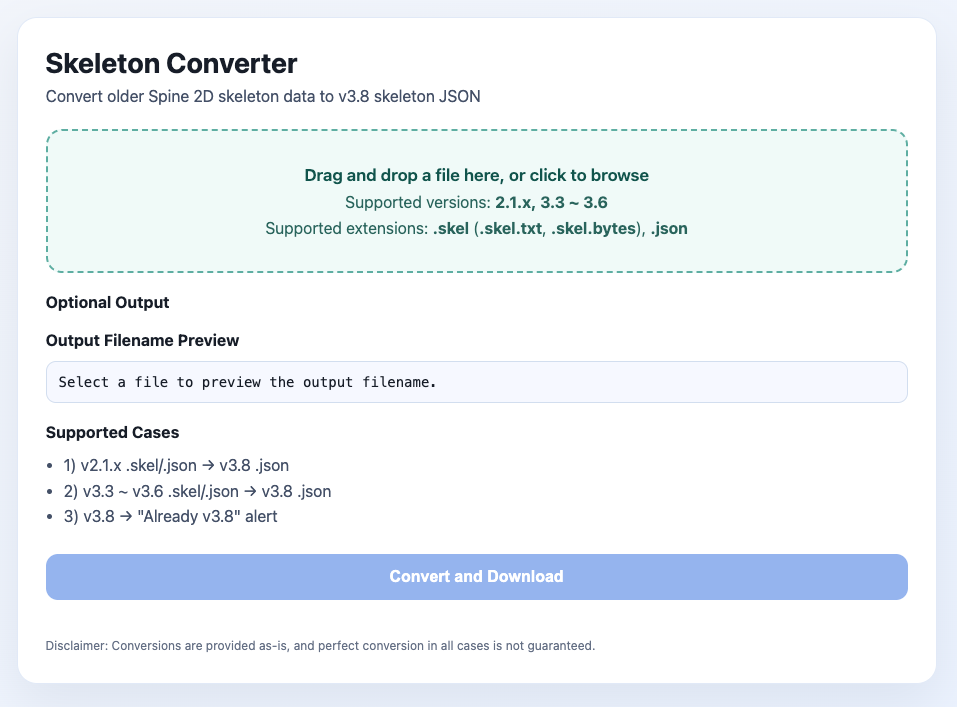Click the "Select a file to preview" placeholder text
Image resolution: width=957 pixels, height=707 pixels.
(247, 382)
